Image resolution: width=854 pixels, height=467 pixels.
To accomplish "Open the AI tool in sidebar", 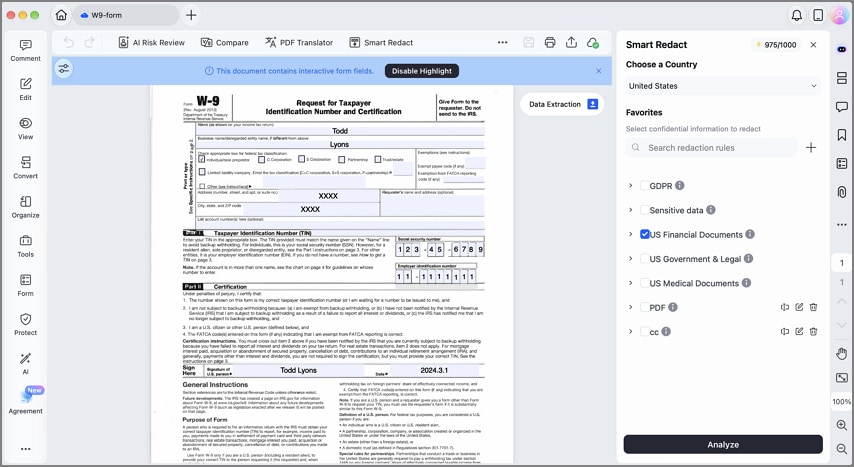I will pyautogui.click(x=26, y=364).
